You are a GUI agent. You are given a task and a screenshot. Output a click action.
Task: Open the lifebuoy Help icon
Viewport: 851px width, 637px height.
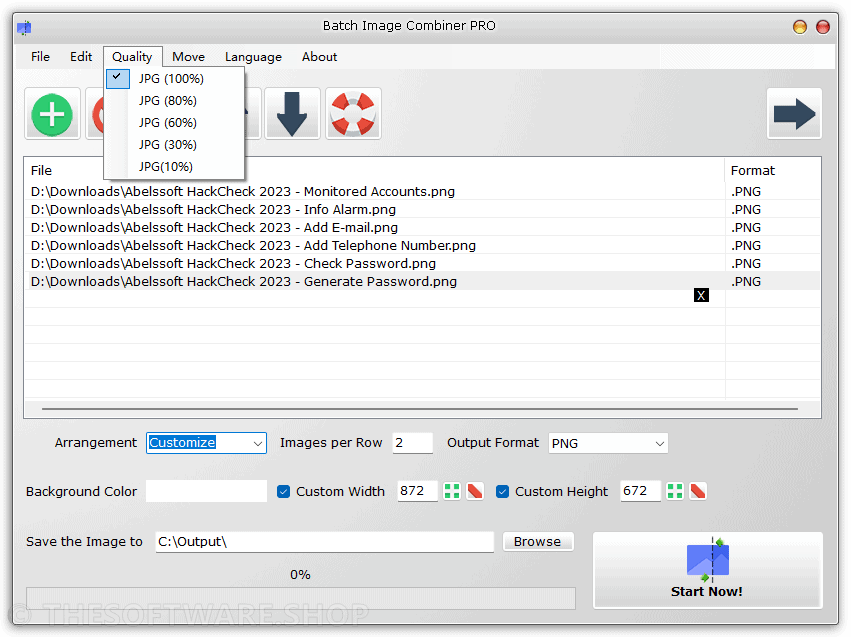pos(353,114)
